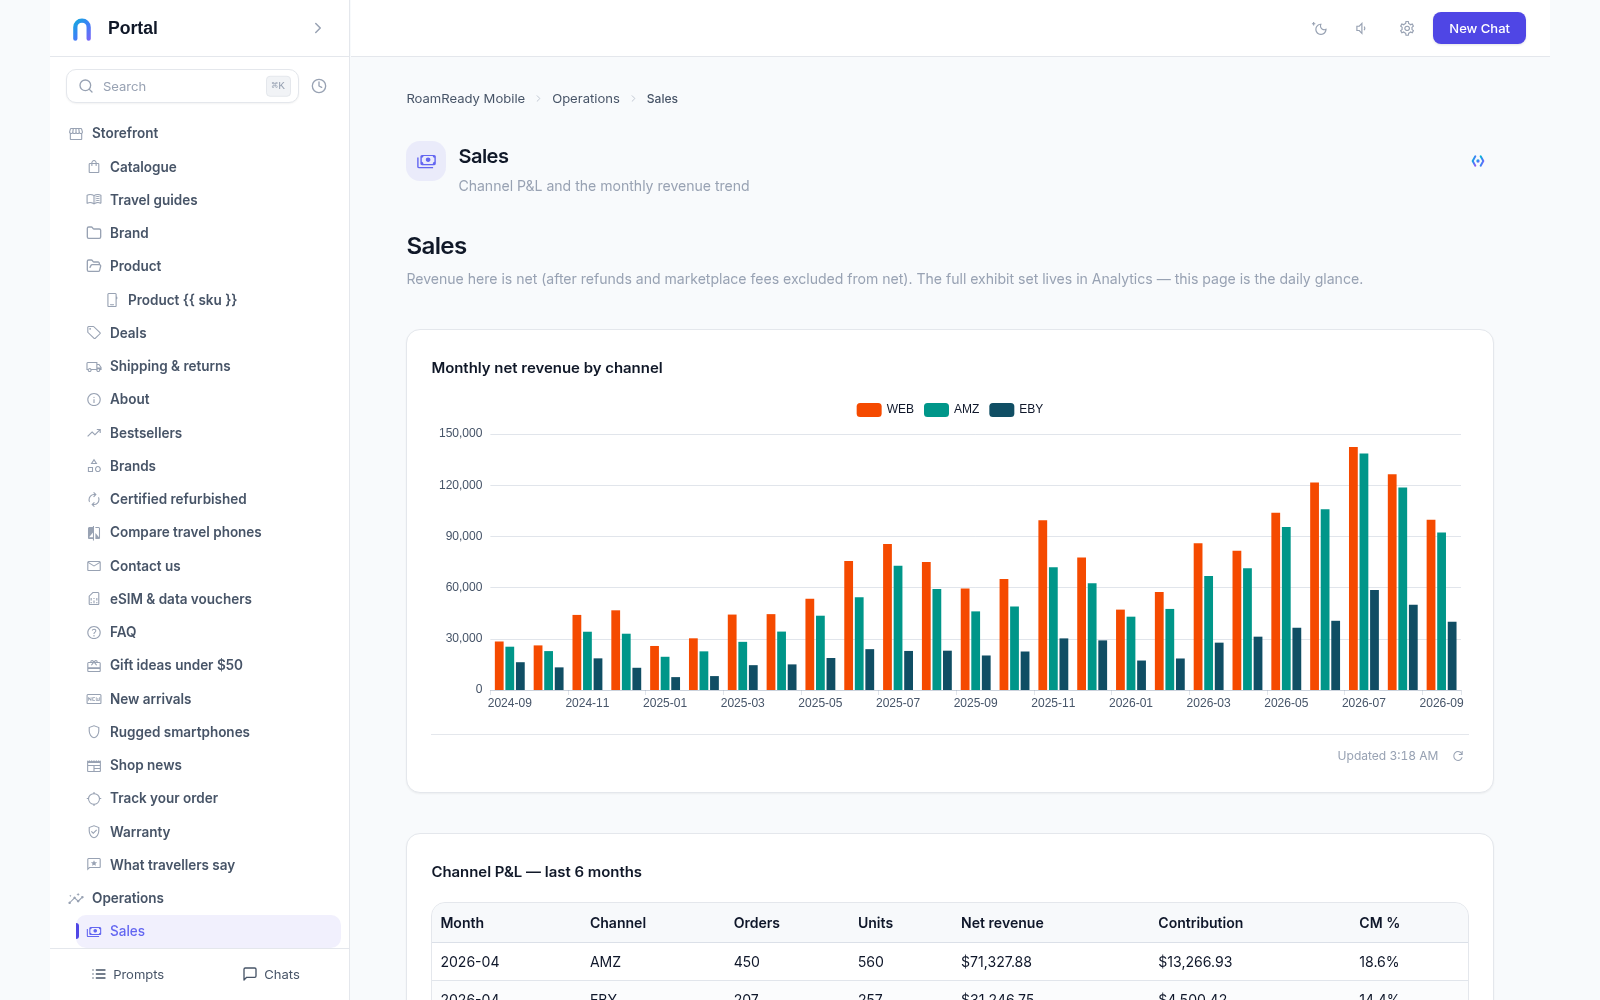This screenshot has height=1000, width=1600.
Task: Click Bestsellers trend icon
Action: click(94, 433)
